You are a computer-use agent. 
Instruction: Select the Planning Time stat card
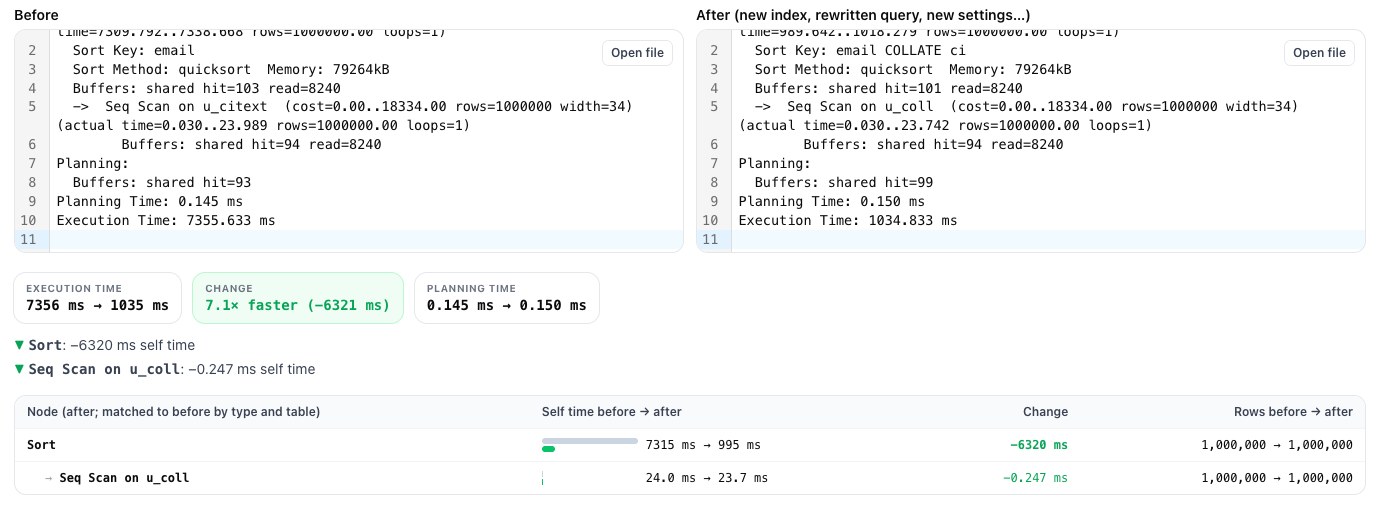click(506, 298)
